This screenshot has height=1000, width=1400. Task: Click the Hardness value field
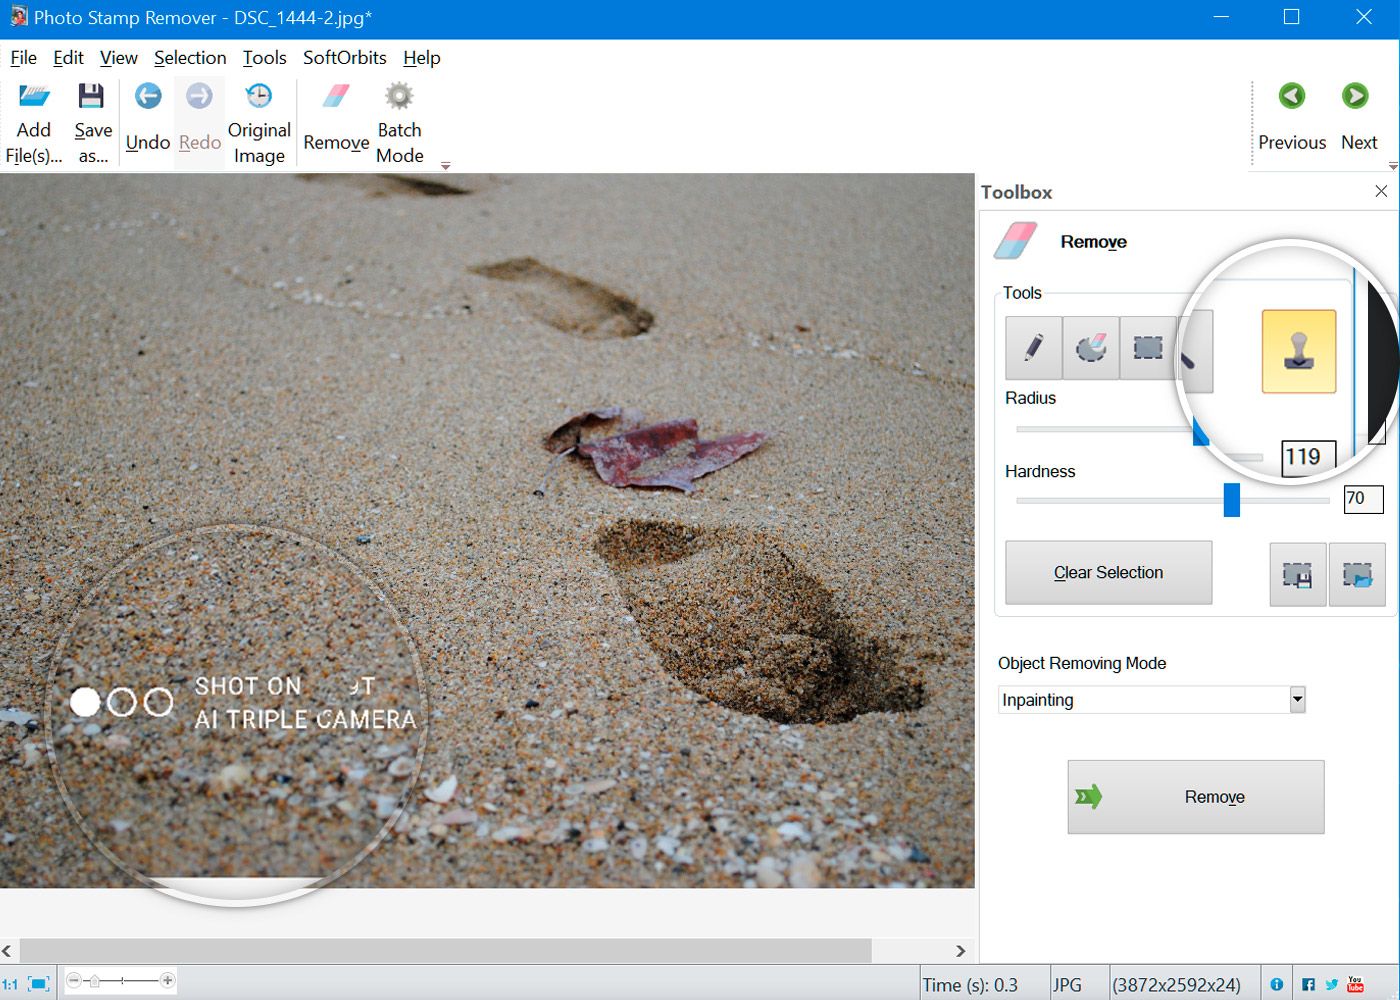click(x=1362, y=498)
